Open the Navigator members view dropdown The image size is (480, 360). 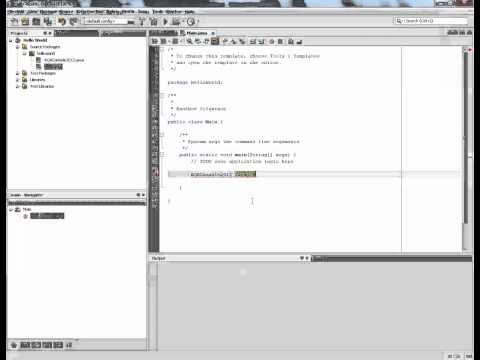pos(77,203)
